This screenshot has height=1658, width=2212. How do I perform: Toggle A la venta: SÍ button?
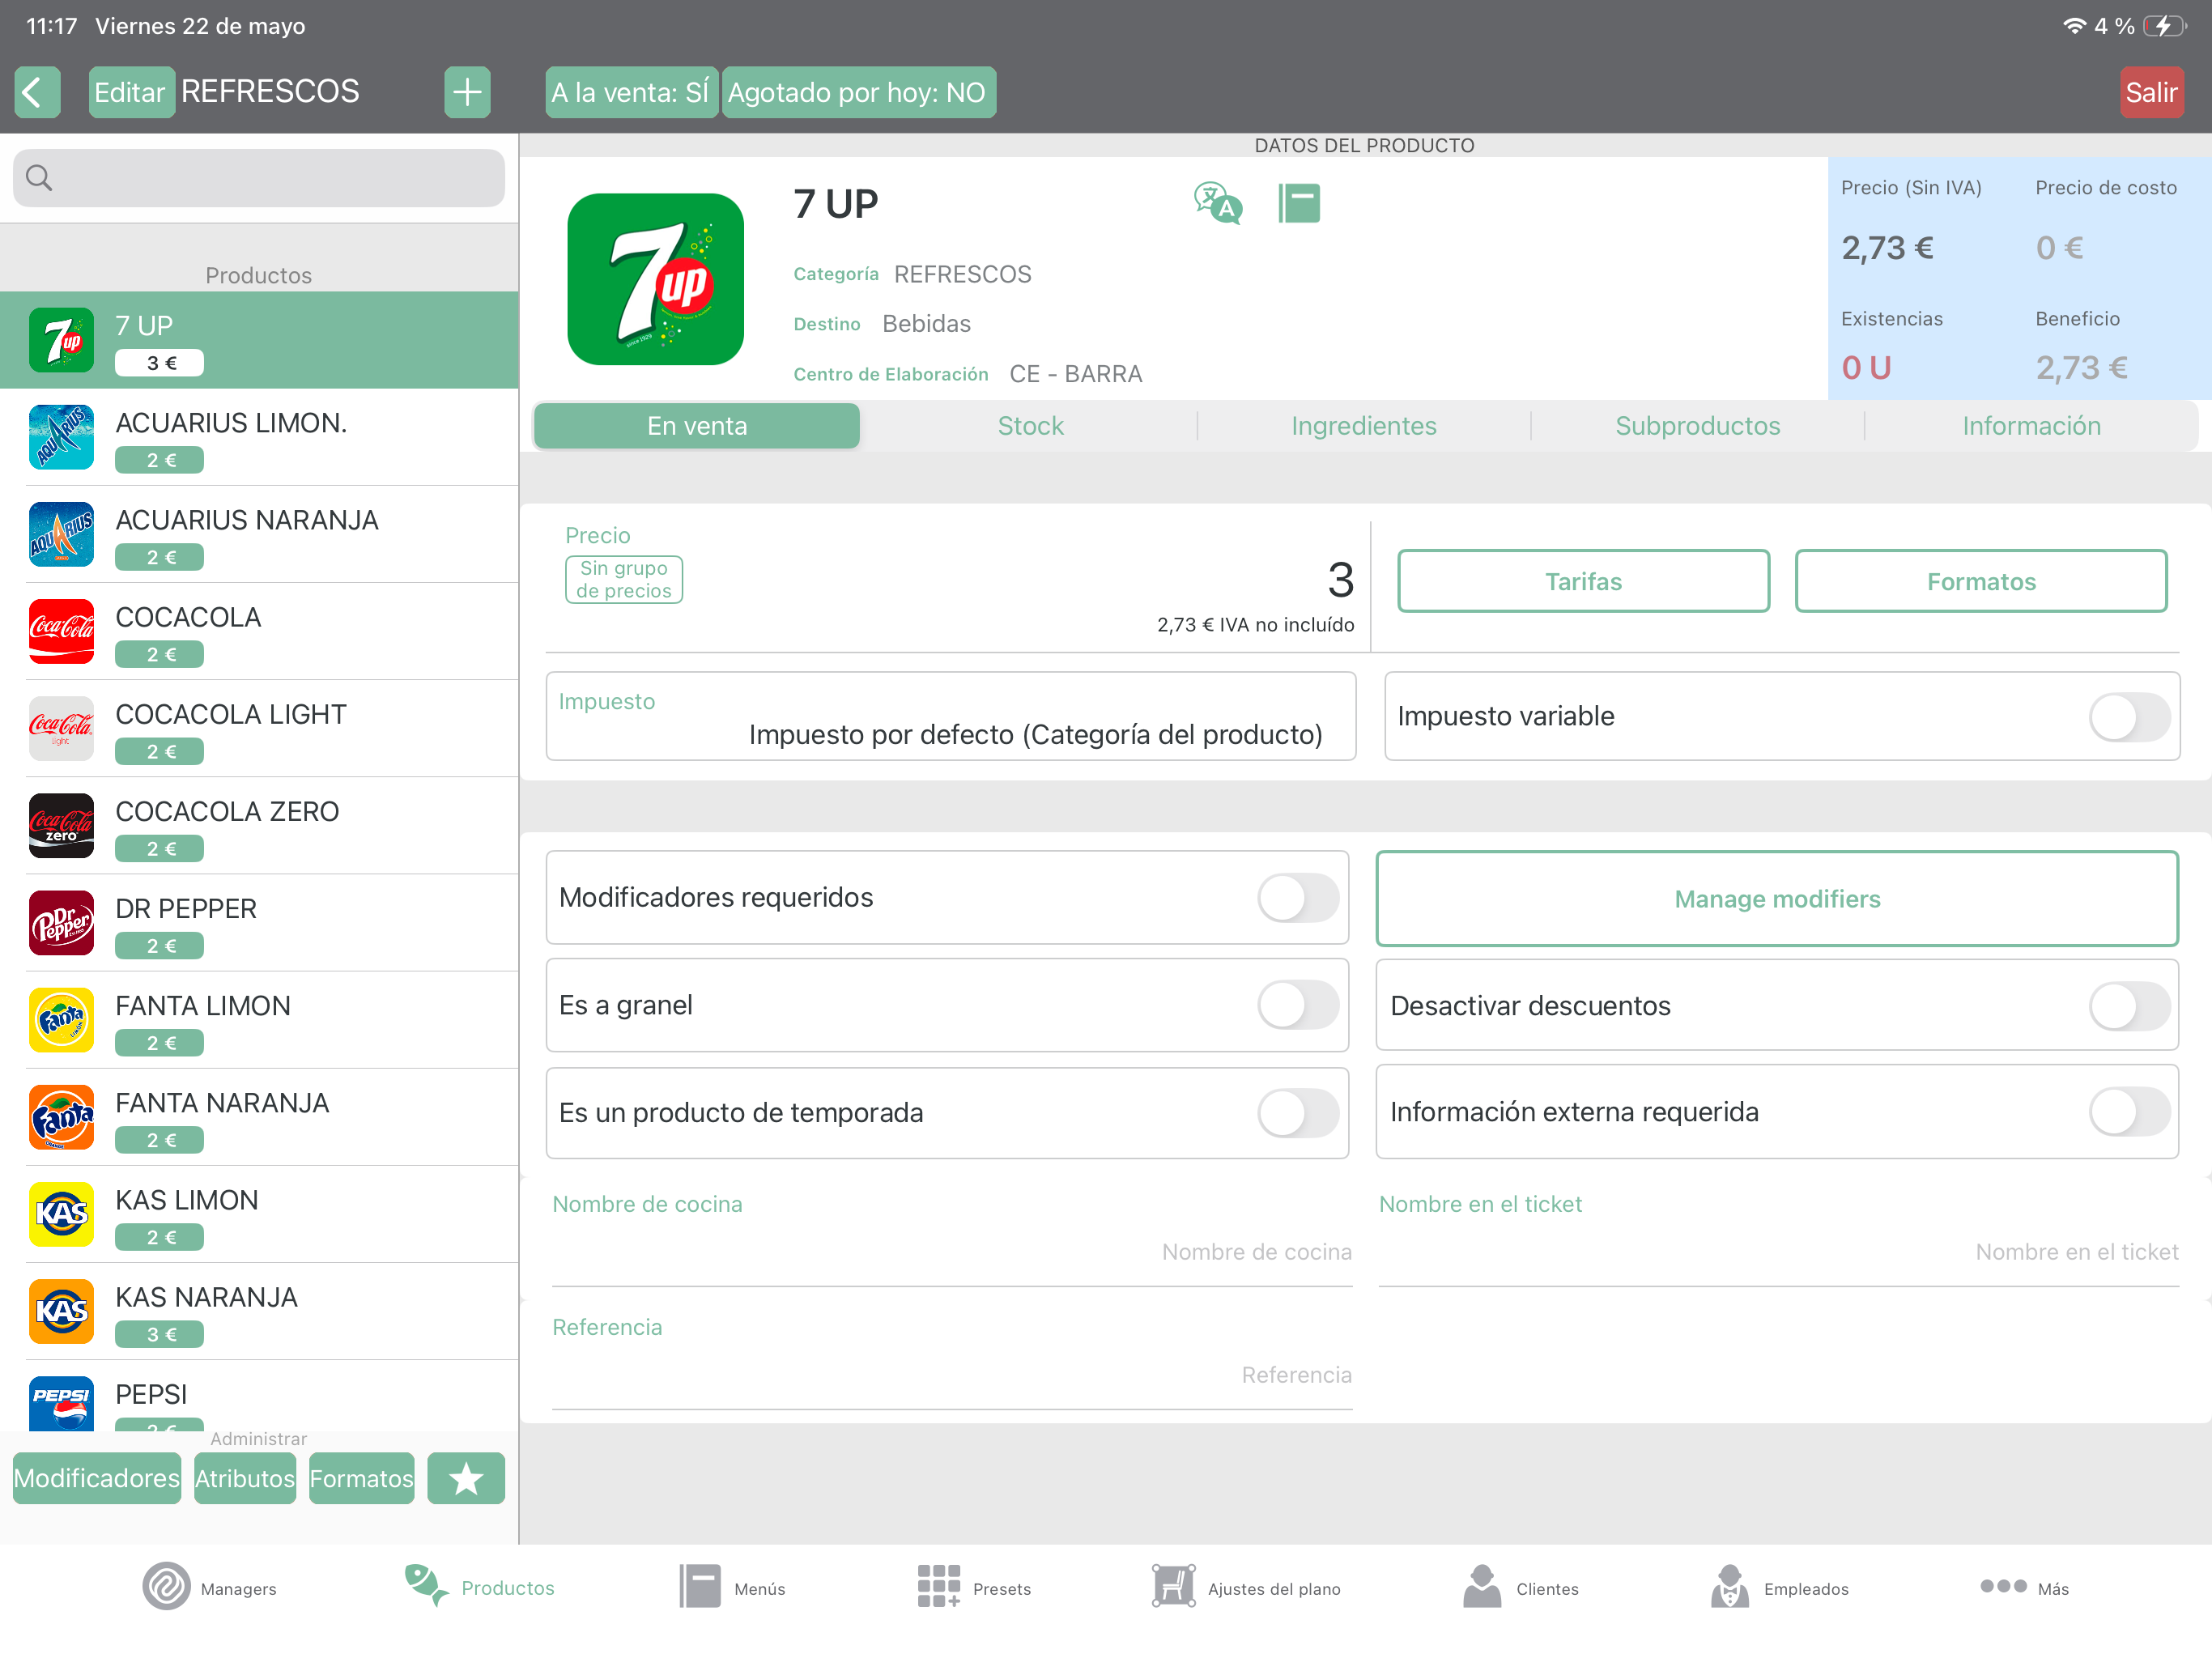click(x=631, y=92)
